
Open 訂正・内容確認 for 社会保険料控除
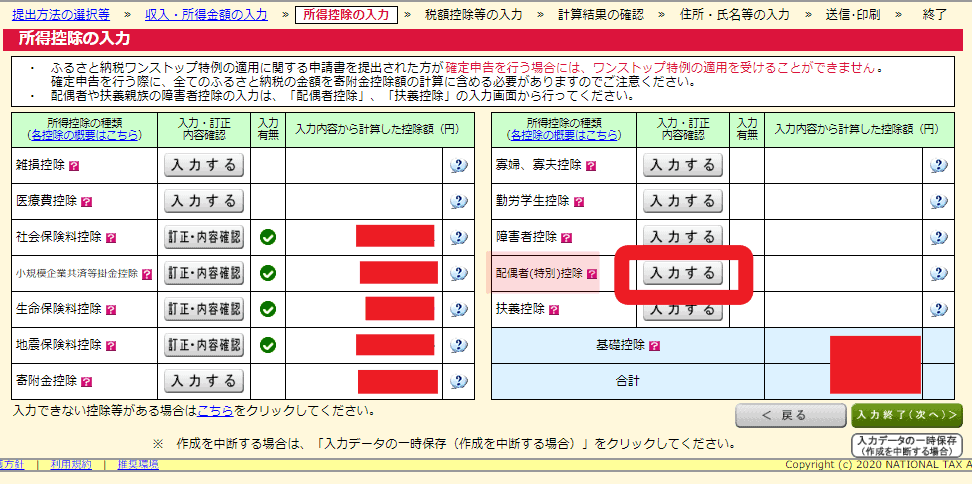(204, 237)
